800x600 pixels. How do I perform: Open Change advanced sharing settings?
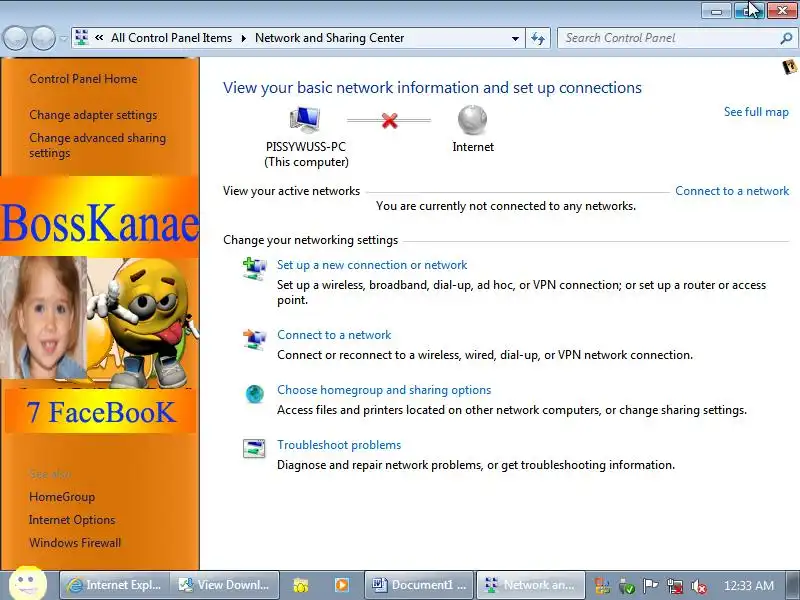pyautogui.click(x=97, y=145)
